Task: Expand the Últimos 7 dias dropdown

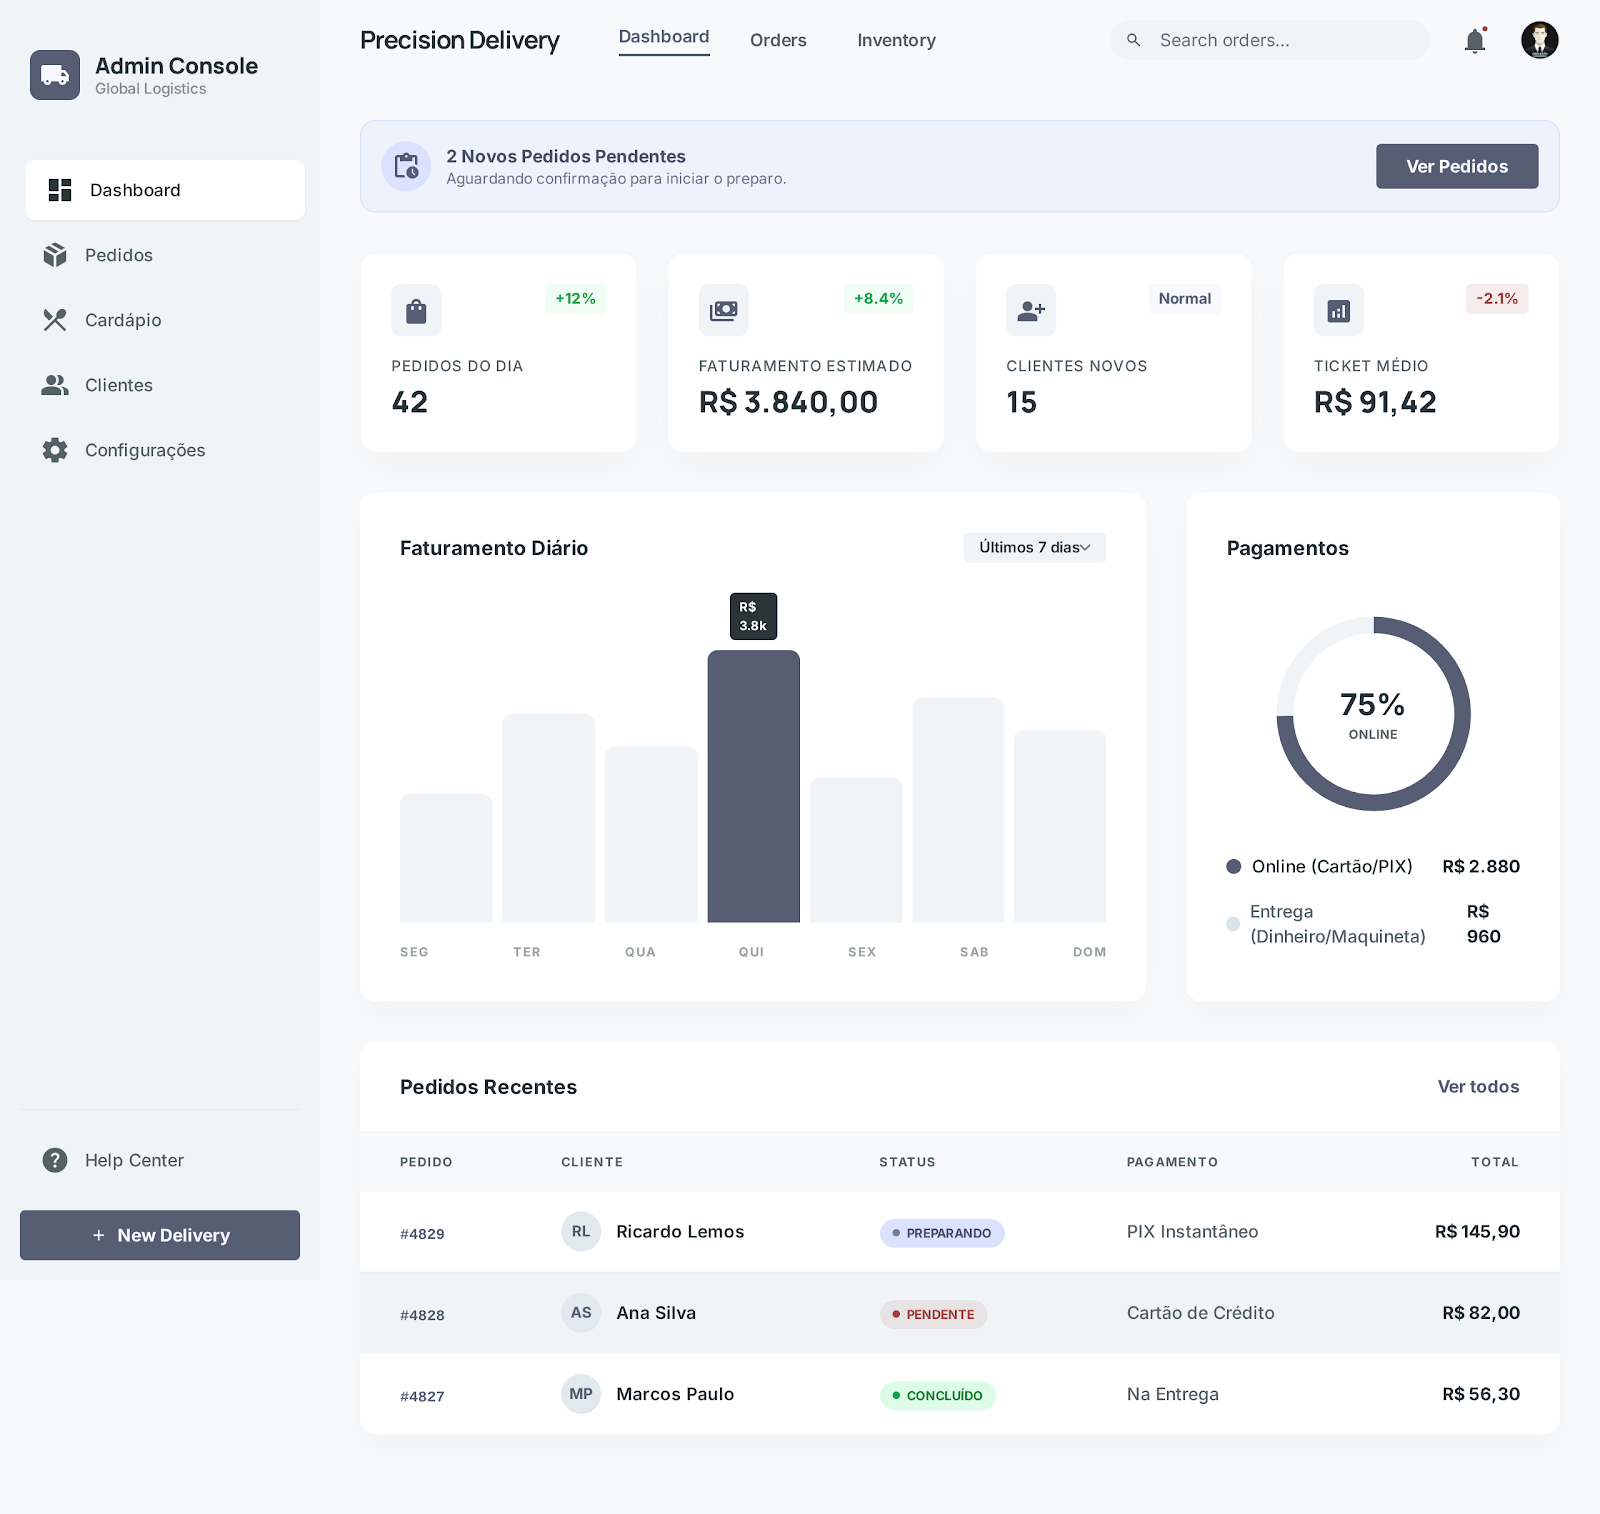Action: [1034, 547]
